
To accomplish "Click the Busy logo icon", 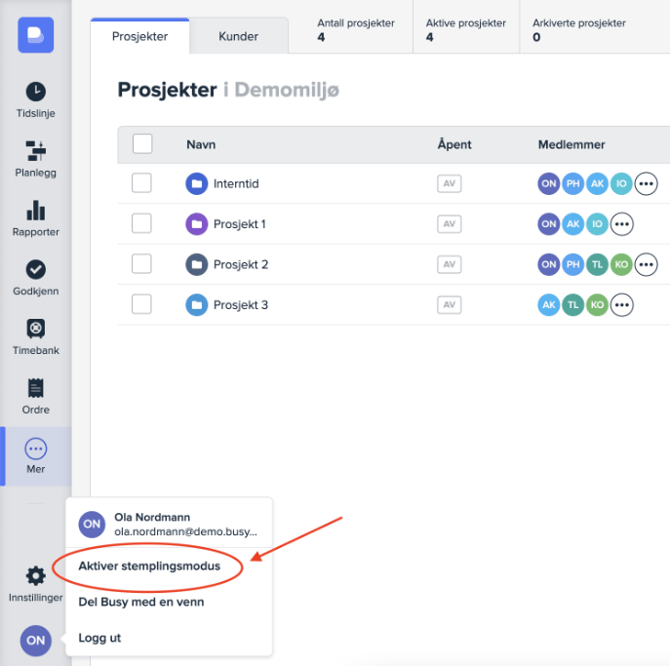I will 35,35.
